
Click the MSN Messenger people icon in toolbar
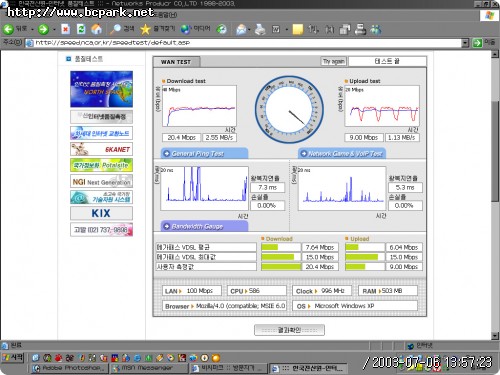376,29
